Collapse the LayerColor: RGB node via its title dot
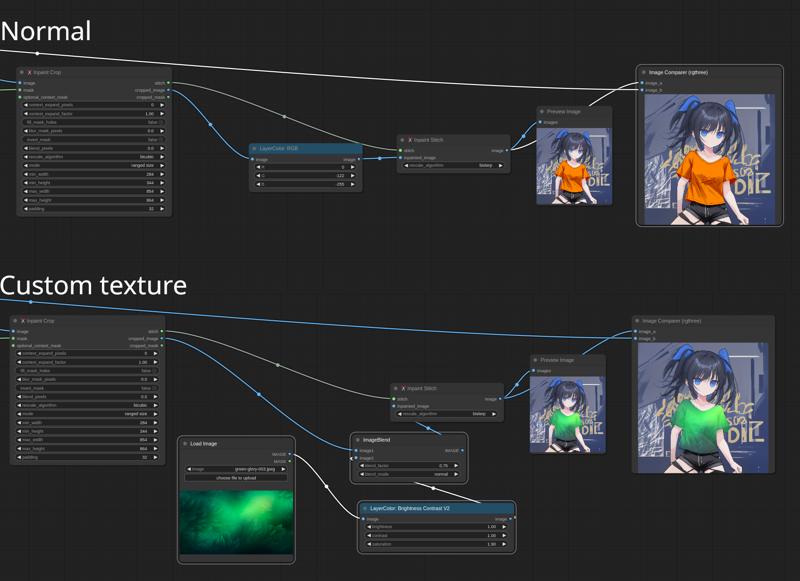 pyautogui.click(x=254, y=148)
